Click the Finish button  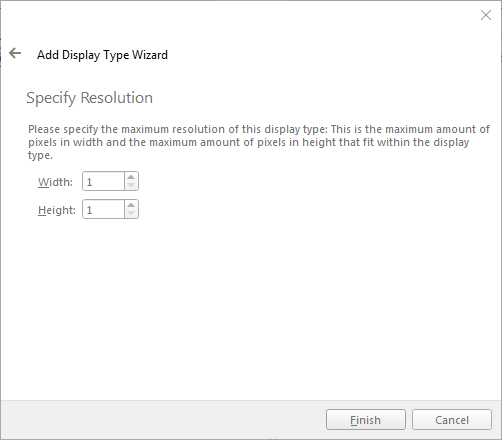tap(366, 420)
